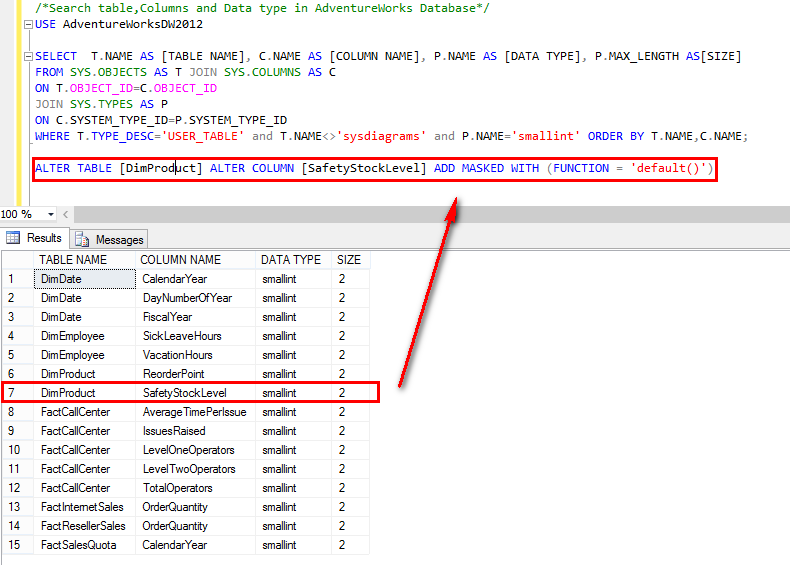Click the top-left select-all grid corner
The height and width of the screenshot is (565, 790).
coord(16,260)
